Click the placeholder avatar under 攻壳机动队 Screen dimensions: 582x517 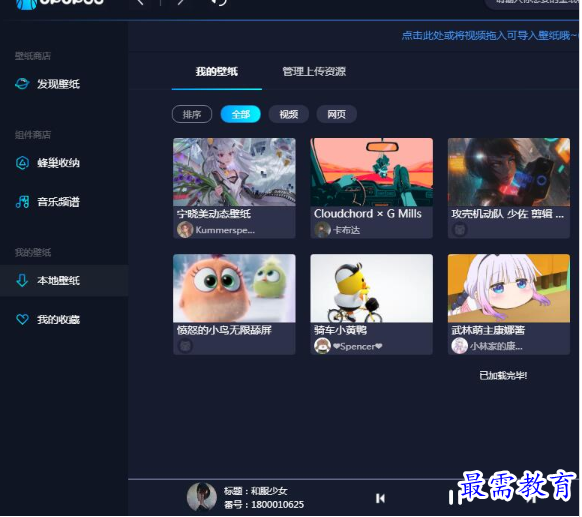click(460, 230)
